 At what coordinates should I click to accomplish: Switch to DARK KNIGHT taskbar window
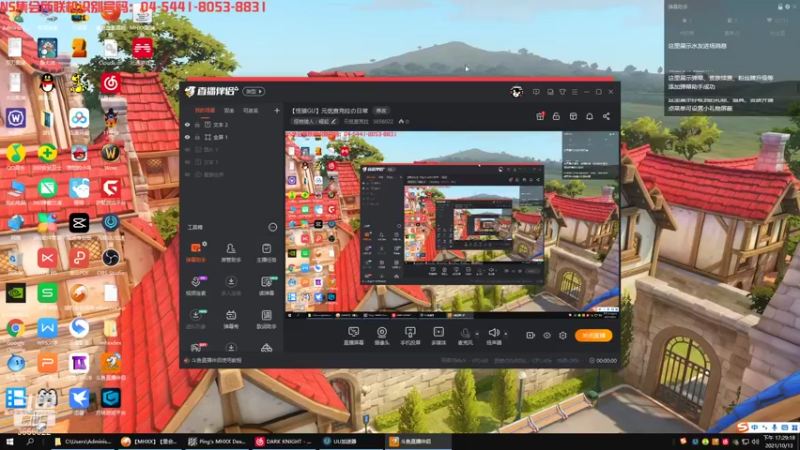tap(284, 441)
